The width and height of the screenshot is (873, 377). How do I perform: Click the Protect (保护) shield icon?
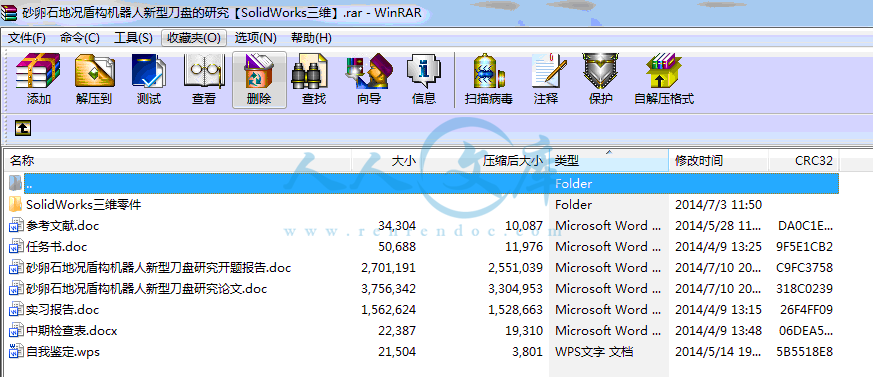pyautogui.click(x=600, y=71)
